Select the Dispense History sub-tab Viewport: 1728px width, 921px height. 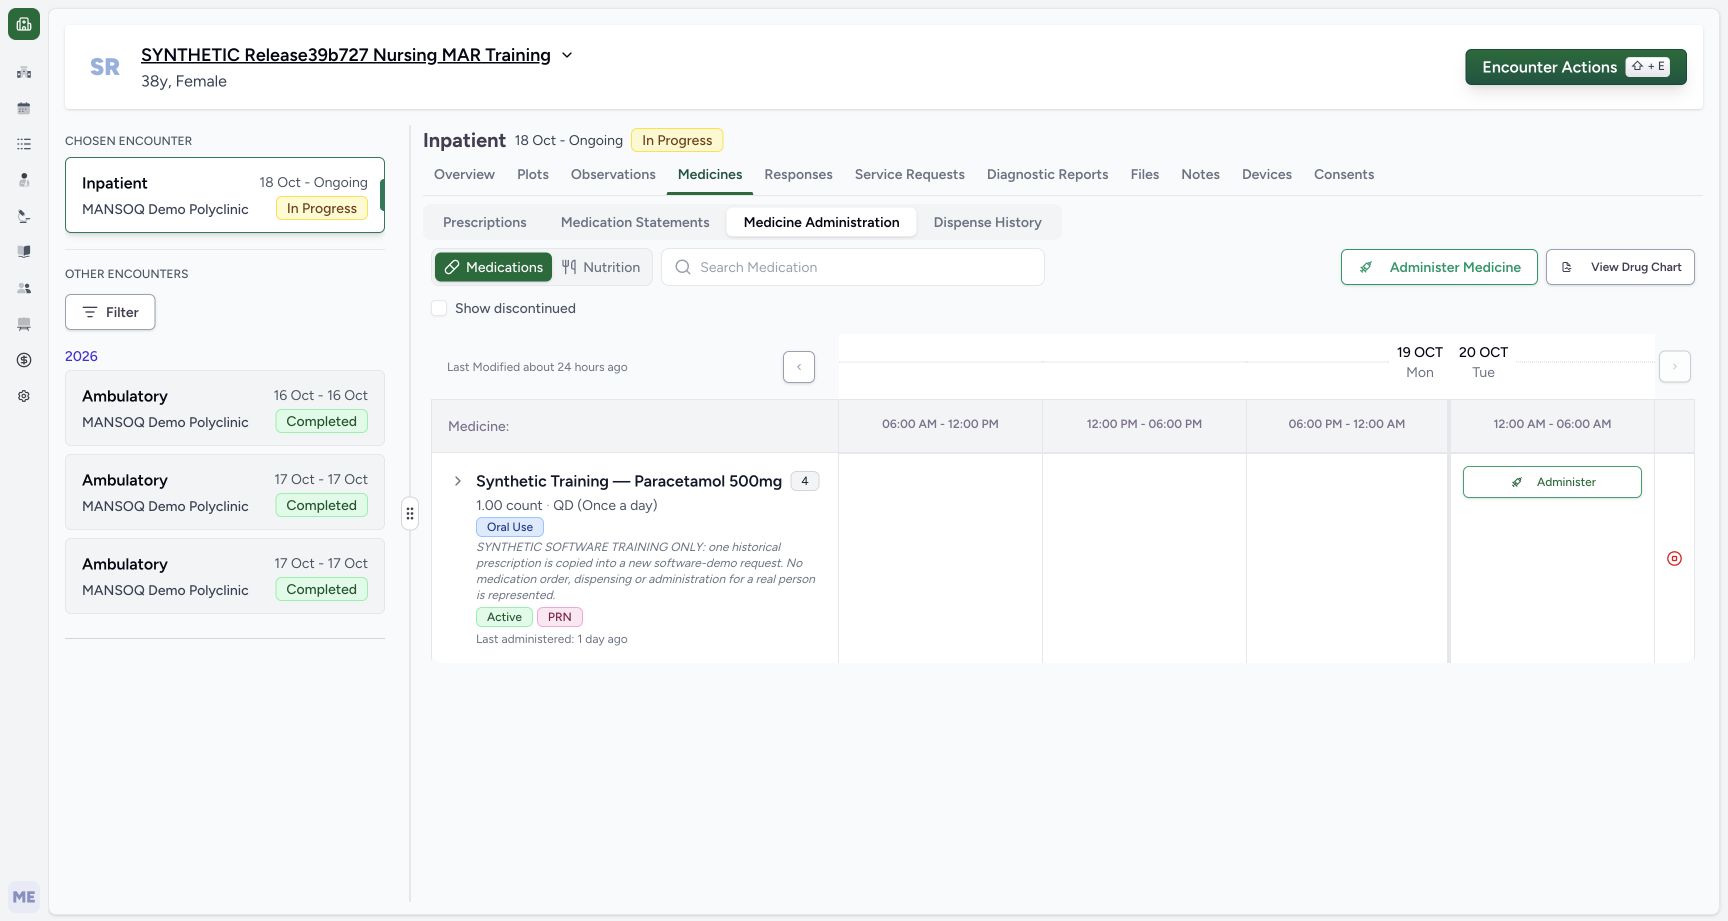(x=988, y=222)
